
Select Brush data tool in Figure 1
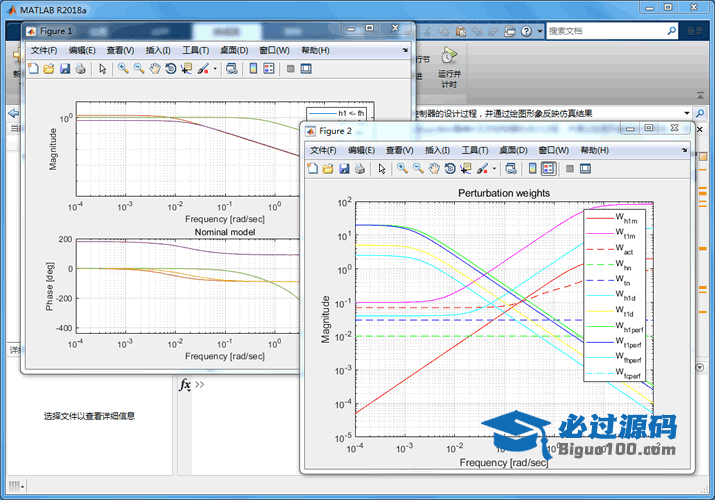click(x=203, y=69)
